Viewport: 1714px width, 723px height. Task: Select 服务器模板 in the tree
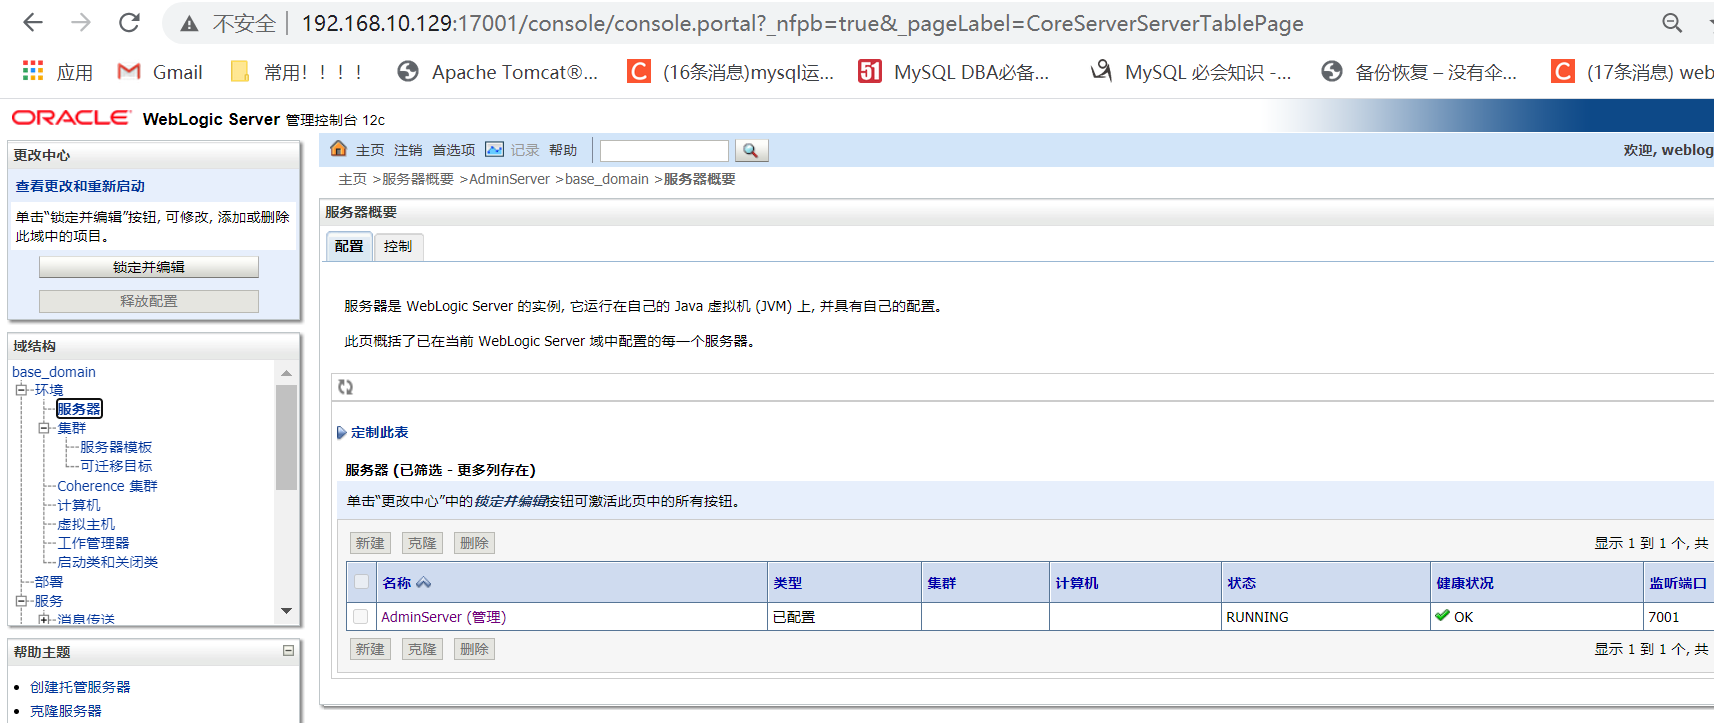[x=116, y=447]
